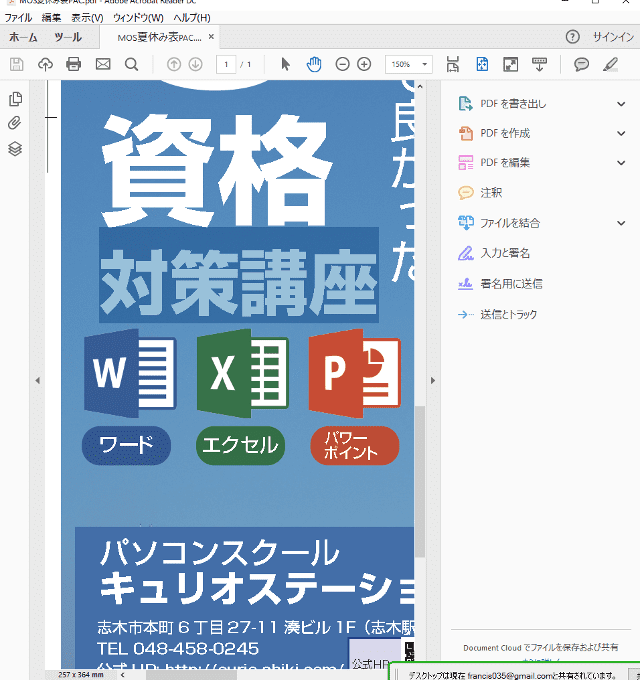Open the Layers panel
Screen dimensions: 640x680
point(15,149)
